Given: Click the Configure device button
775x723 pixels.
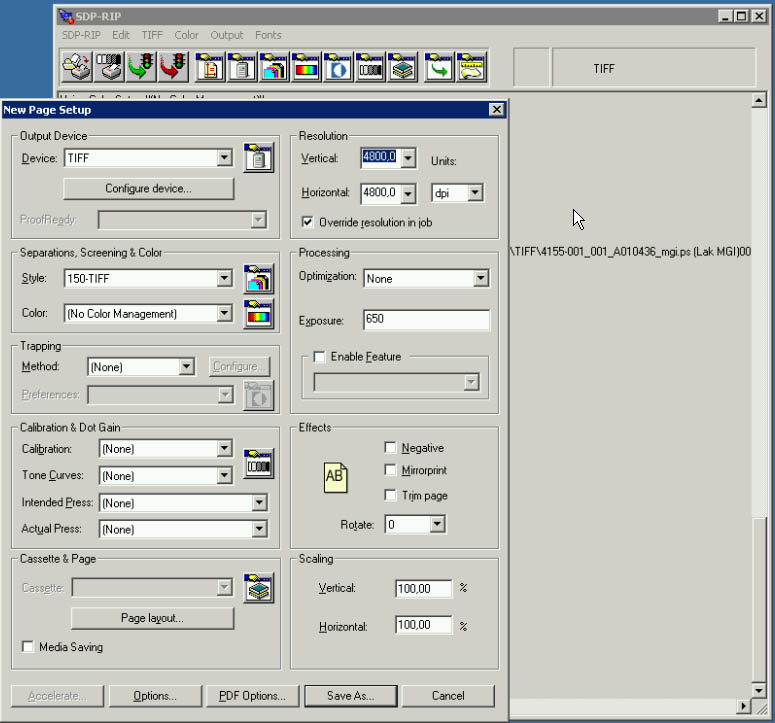Looking at the screenshot, I should (x=148, y=188).
